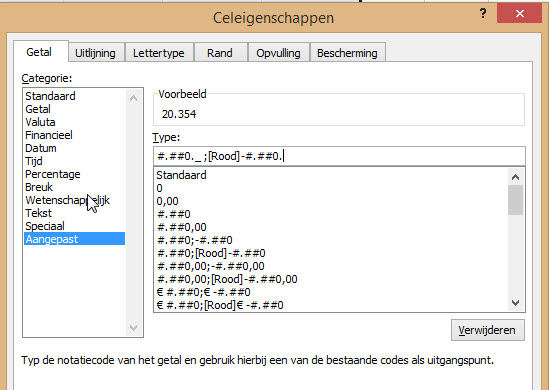Open the Bescherming tab

tap(347, 53)
